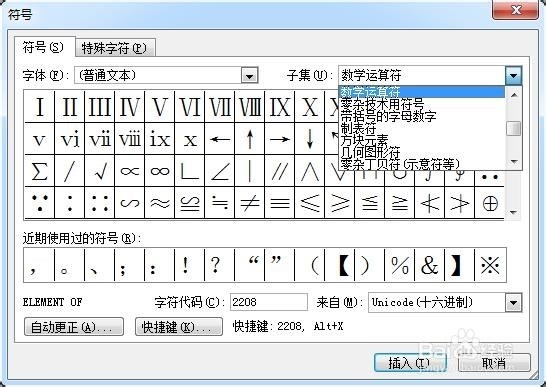Screen dimensions: 546x387
Task: Select the not-equal symbol
Action: 249,203
